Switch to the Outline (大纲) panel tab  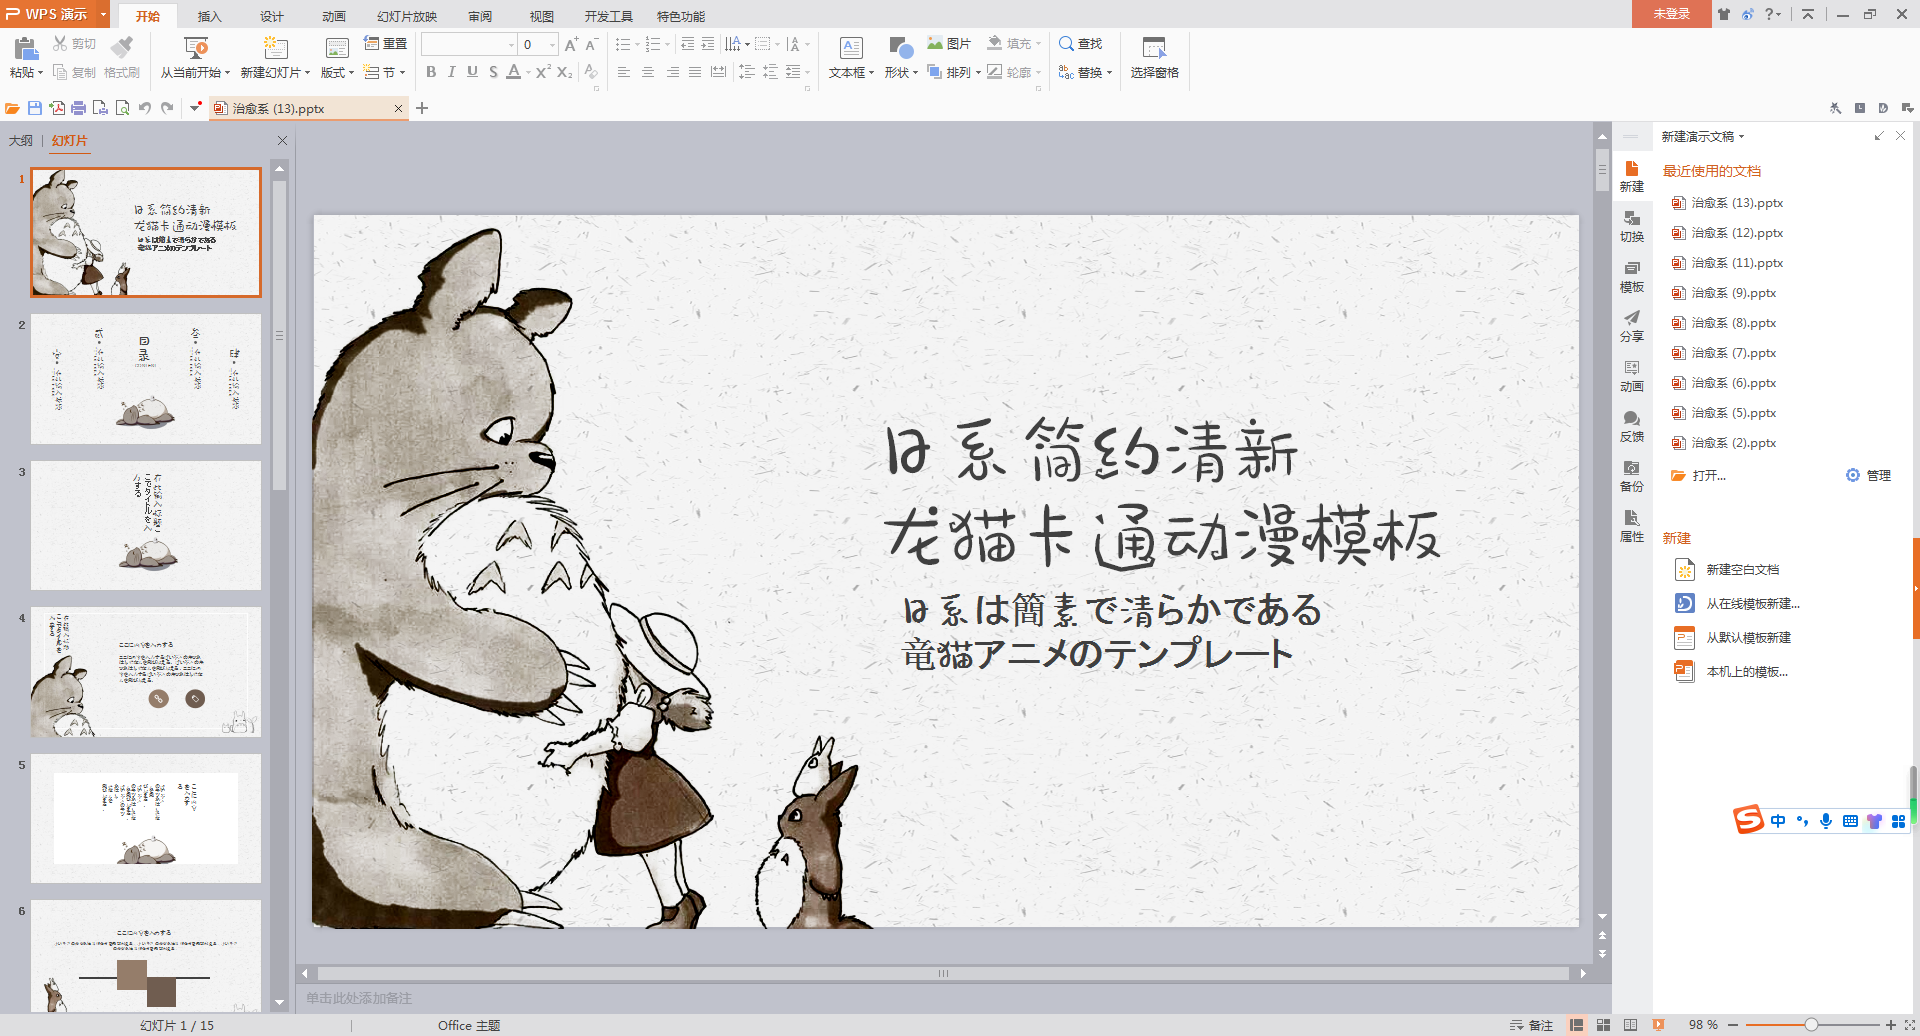pos(20,141)
